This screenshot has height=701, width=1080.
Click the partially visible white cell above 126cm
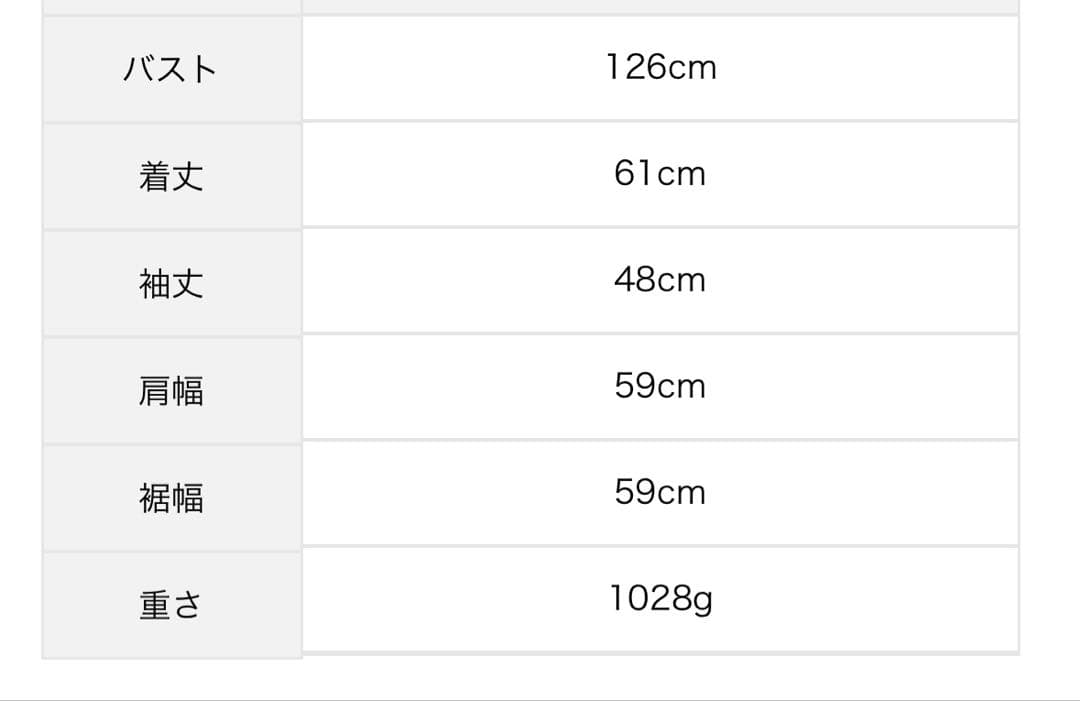click(660, 5)
